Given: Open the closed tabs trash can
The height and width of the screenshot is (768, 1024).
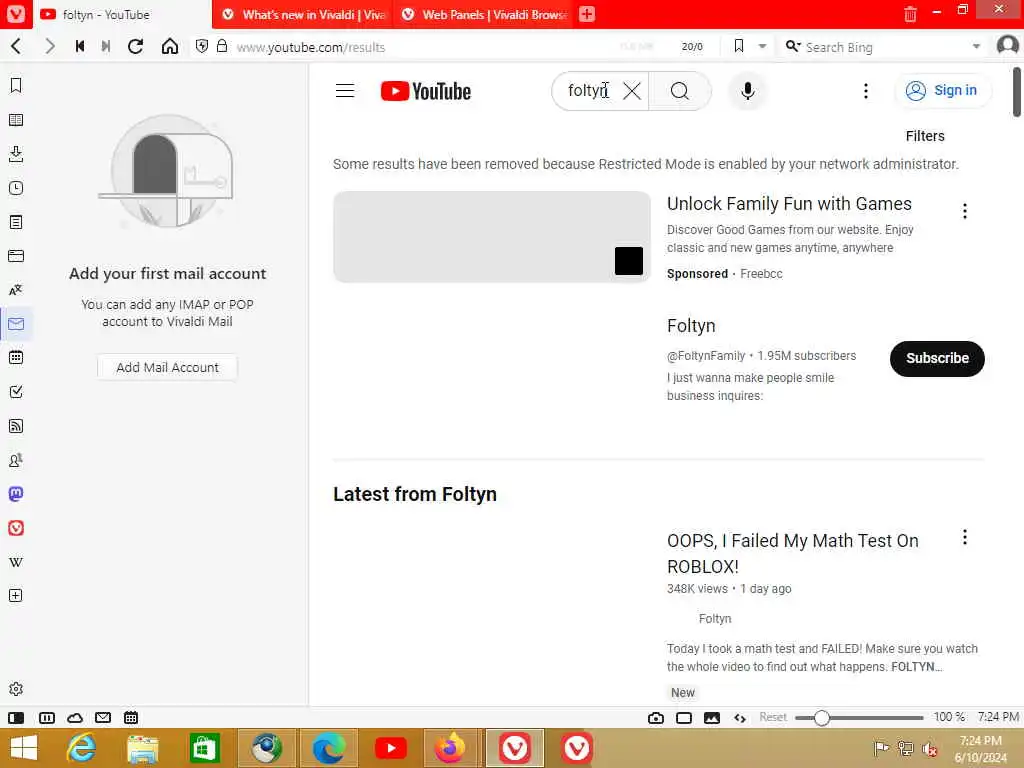Looking at the screenshot, I should [x=910, y=14].
